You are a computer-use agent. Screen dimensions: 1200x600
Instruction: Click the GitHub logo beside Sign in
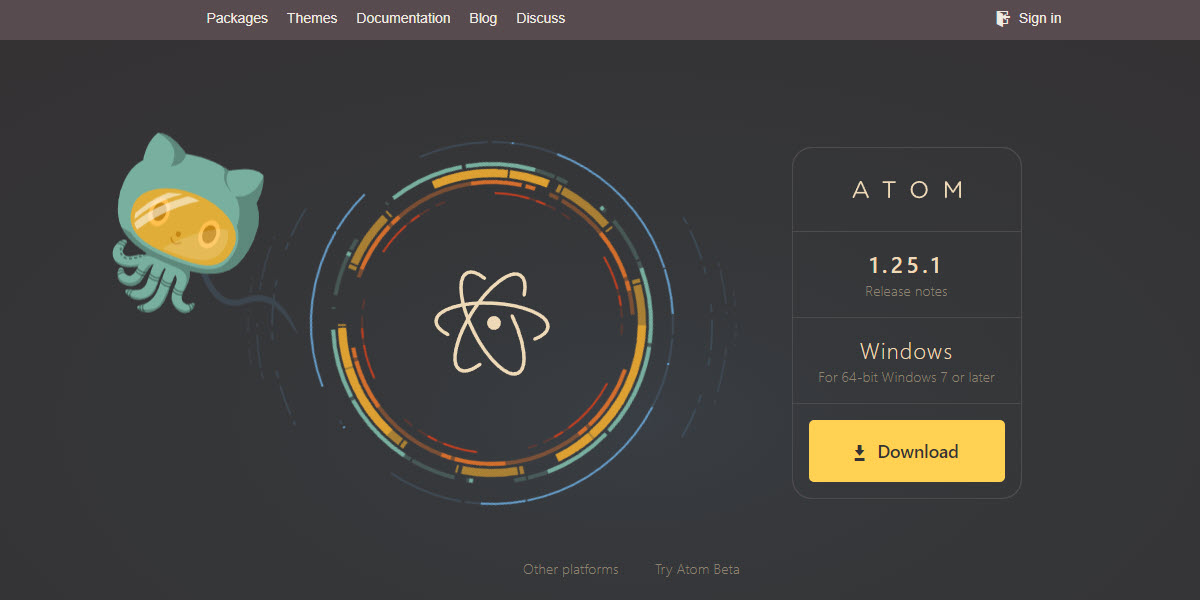1001,18
